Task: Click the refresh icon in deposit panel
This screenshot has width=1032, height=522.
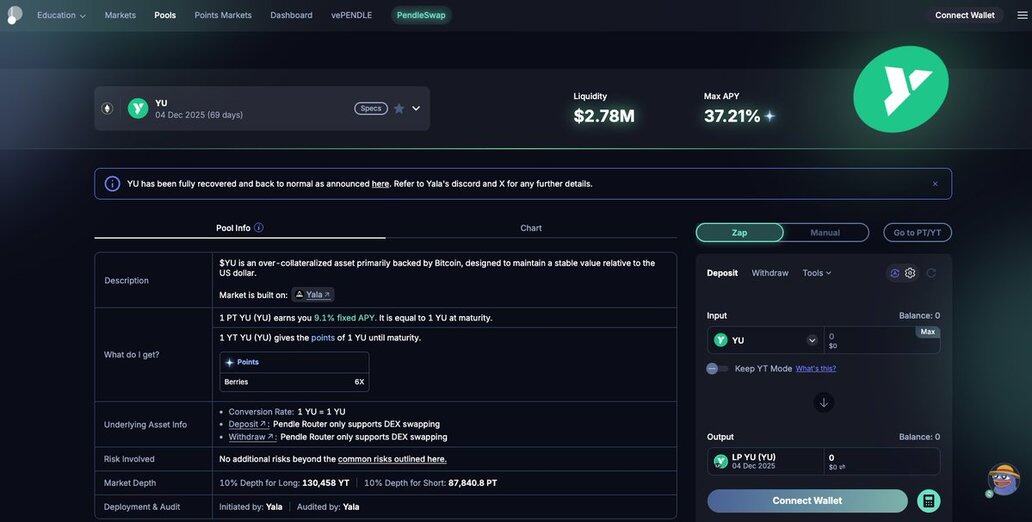Action: [x=931, y=273]
